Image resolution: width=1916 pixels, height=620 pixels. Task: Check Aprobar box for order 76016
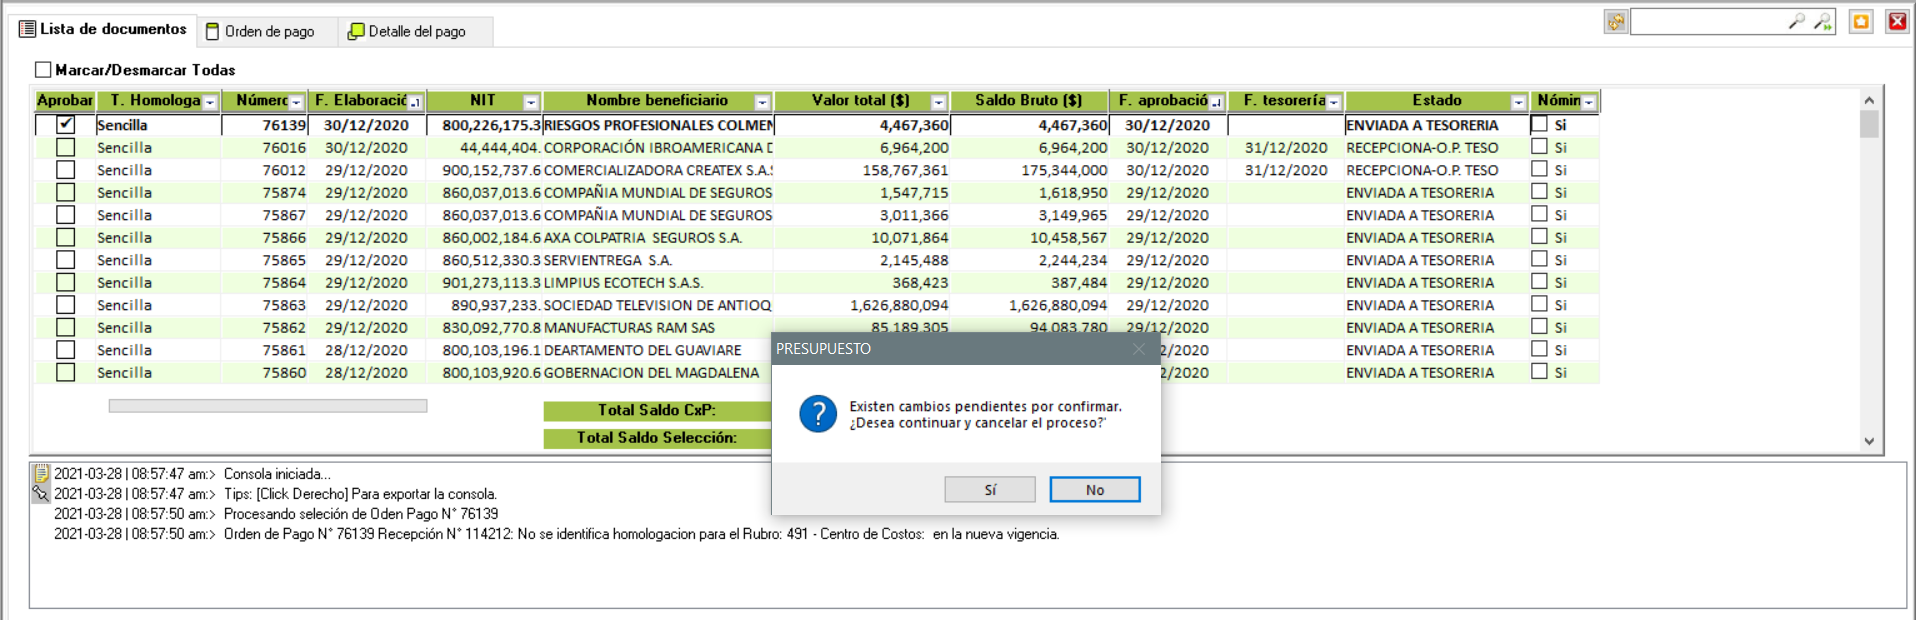[66, 148]
